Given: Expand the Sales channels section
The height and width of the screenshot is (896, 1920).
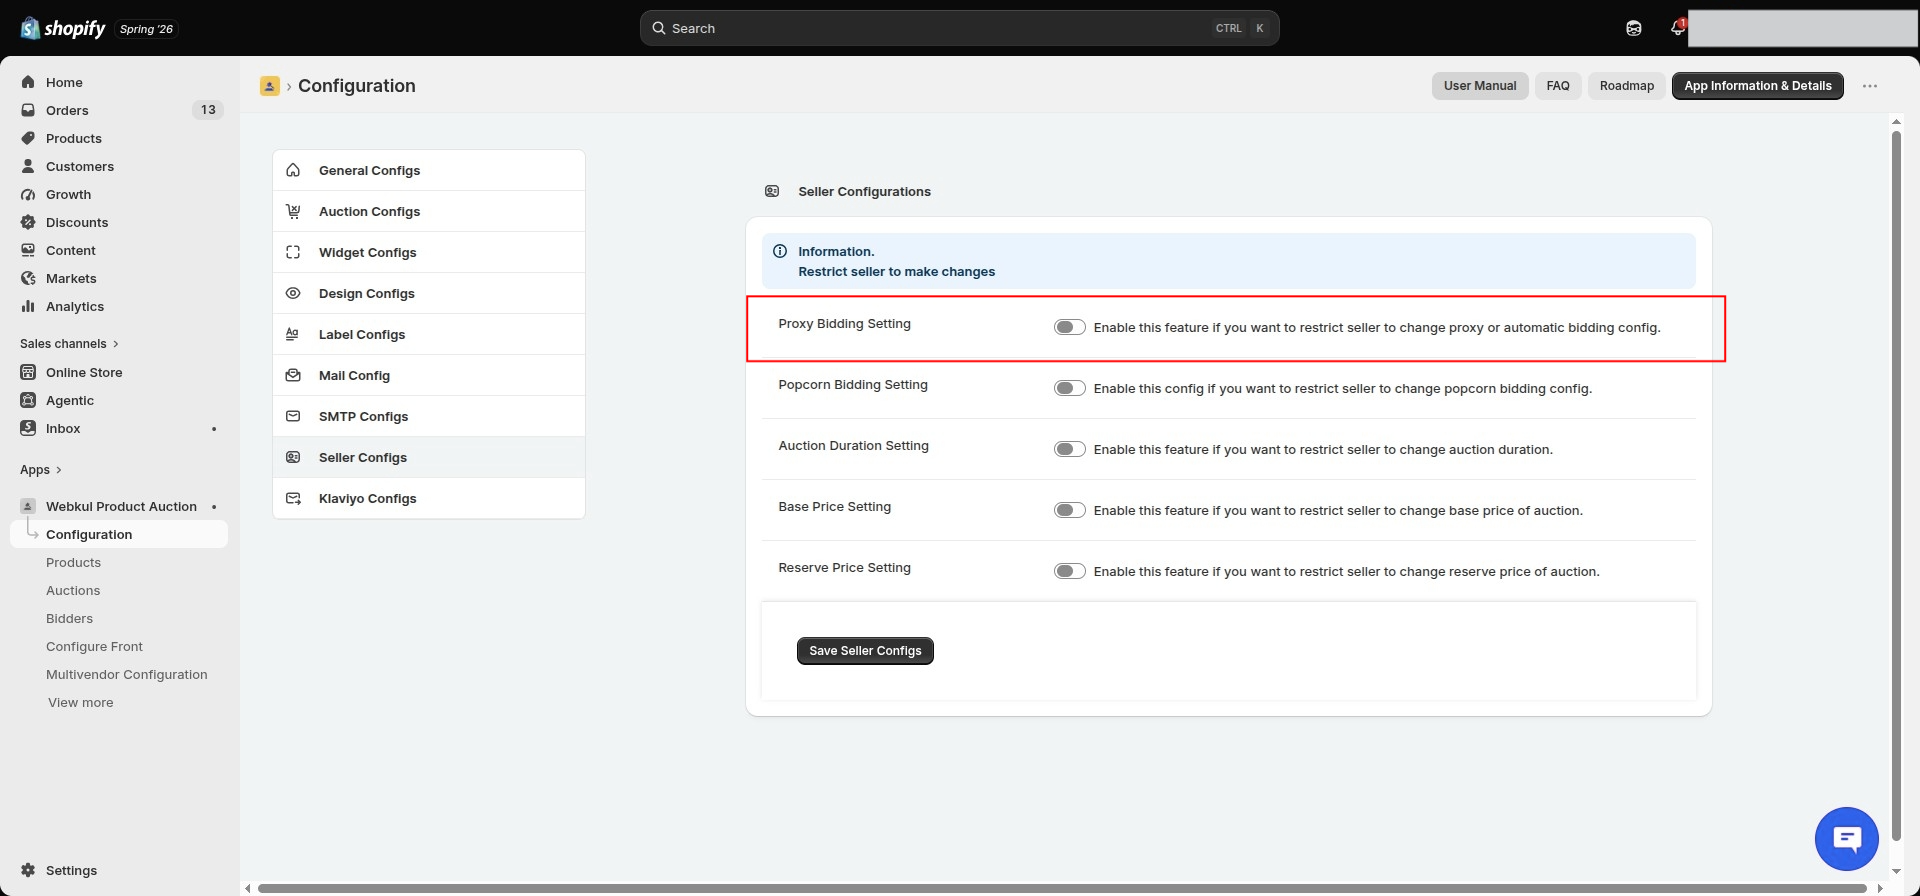Looking at the screenshot, I should [69, 343].
